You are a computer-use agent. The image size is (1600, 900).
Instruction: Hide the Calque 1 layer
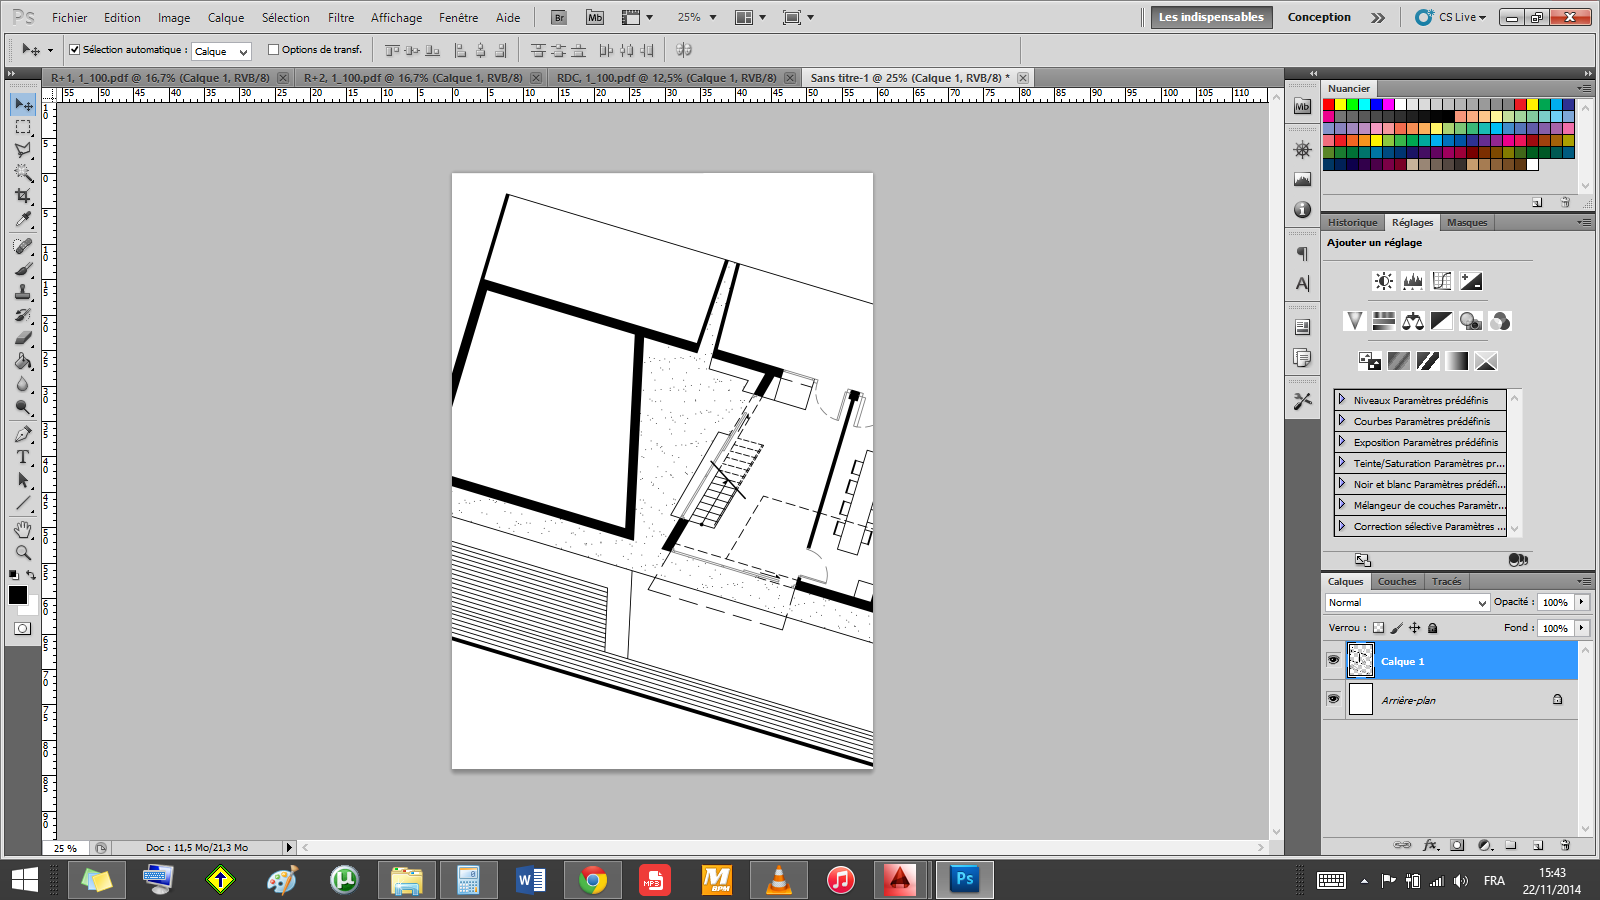[1333, 660]
